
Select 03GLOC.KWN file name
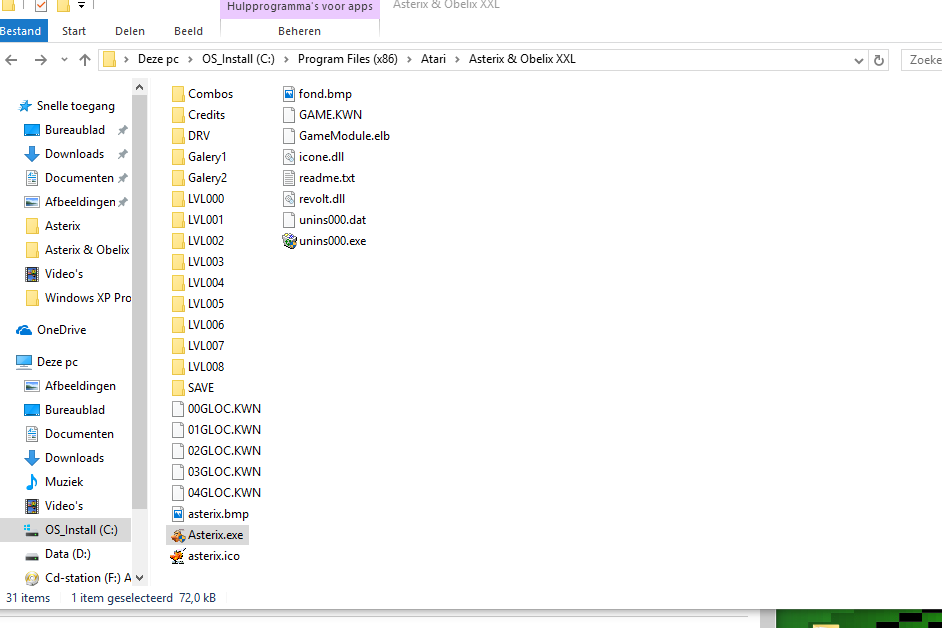point(224,472)
